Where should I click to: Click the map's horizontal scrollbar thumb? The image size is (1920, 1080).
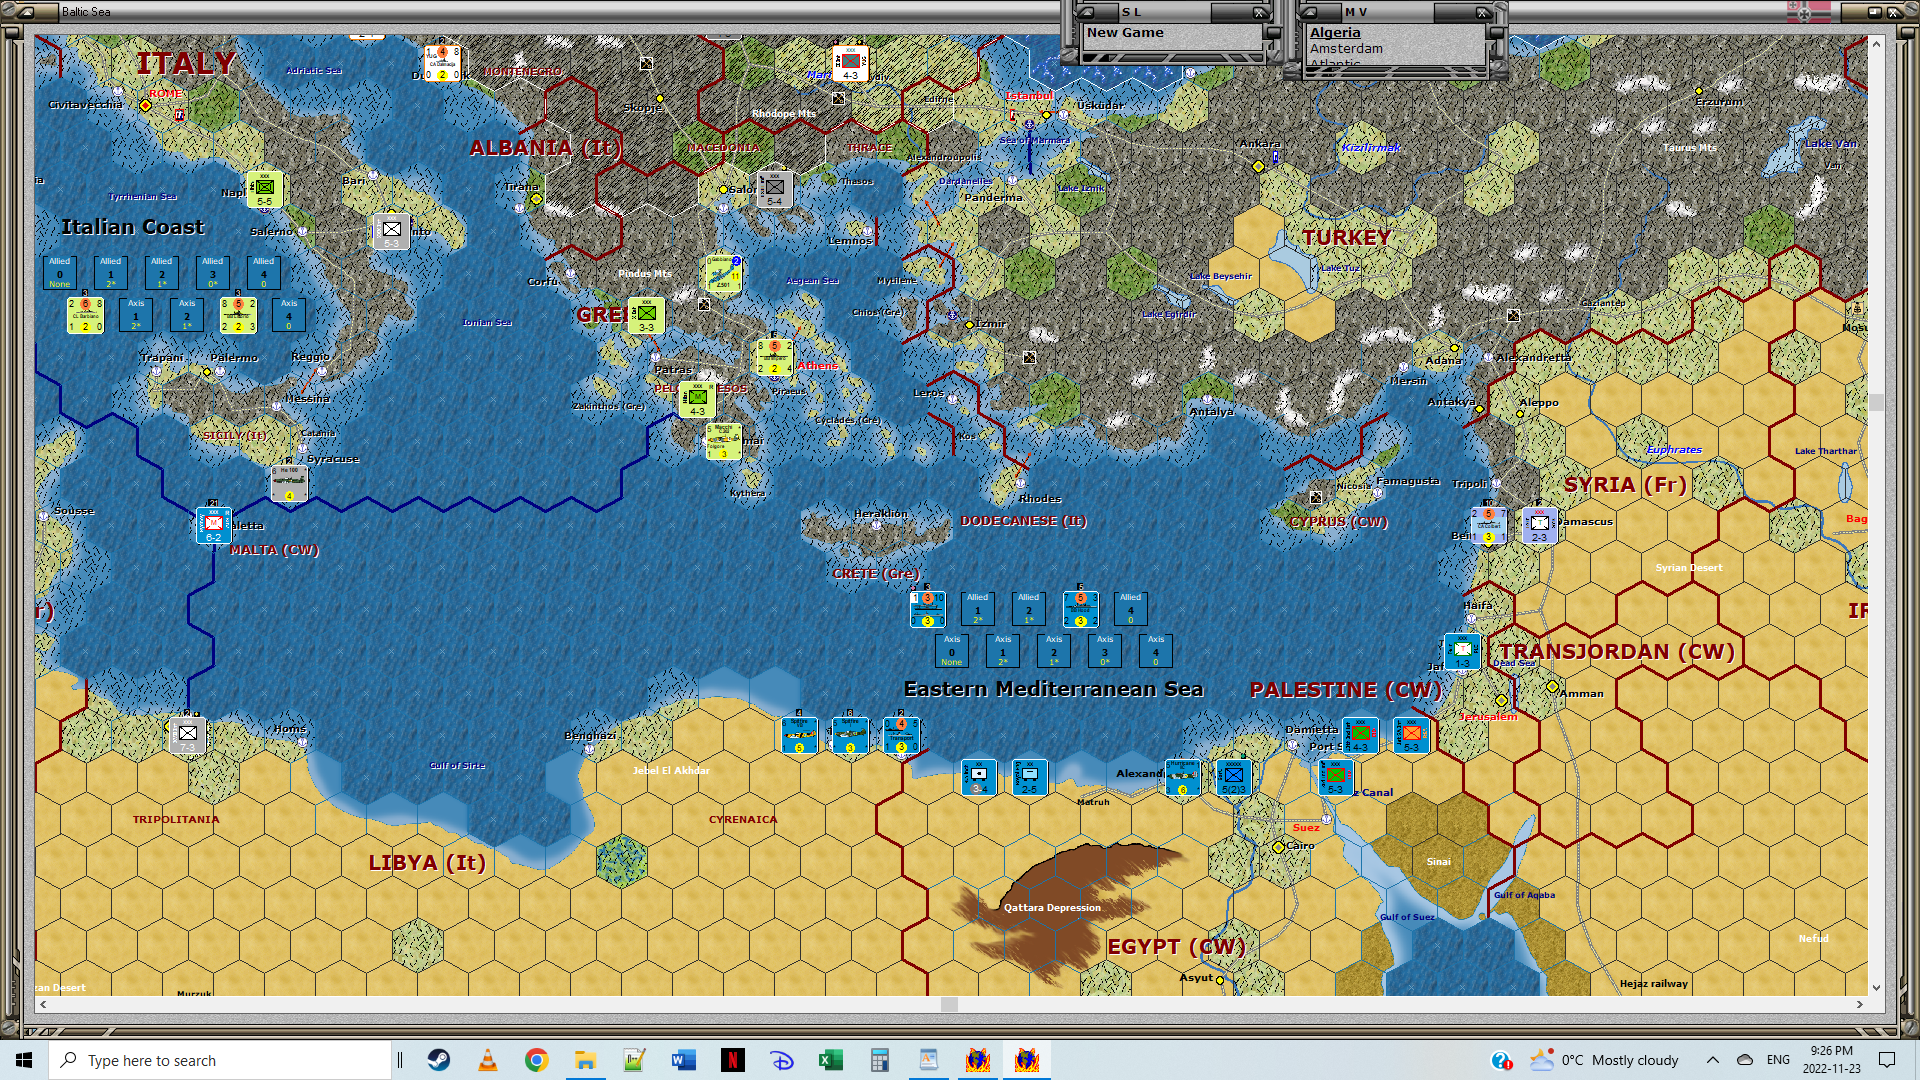click(x=949, y=1004)
